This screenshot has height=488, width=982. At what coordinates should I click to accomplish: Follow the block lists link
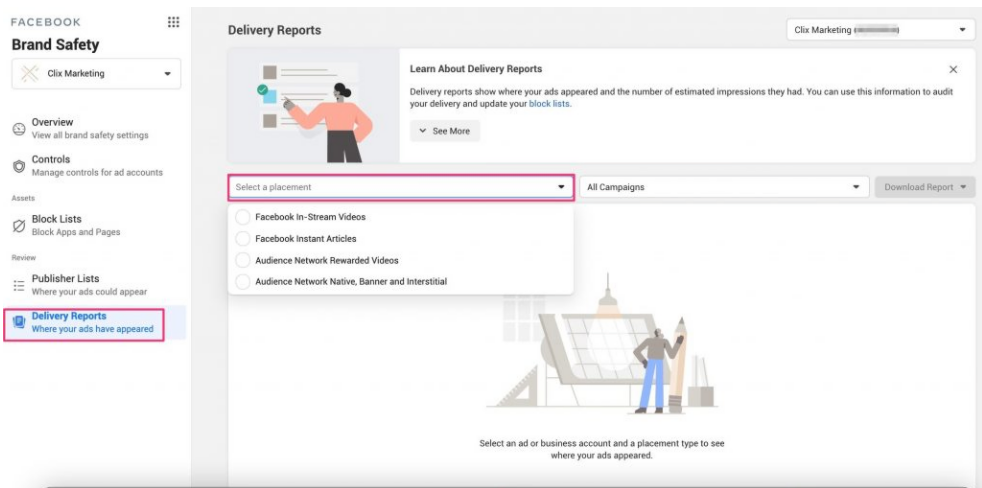(x=549, y=105)
